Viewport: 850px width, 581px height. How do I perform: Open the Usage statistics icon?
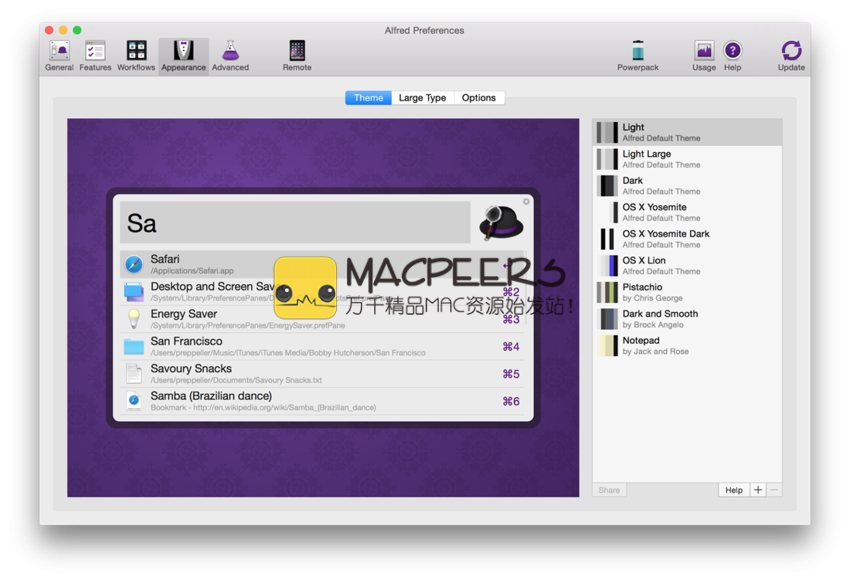pyautogui.click(x=704, y=55)
